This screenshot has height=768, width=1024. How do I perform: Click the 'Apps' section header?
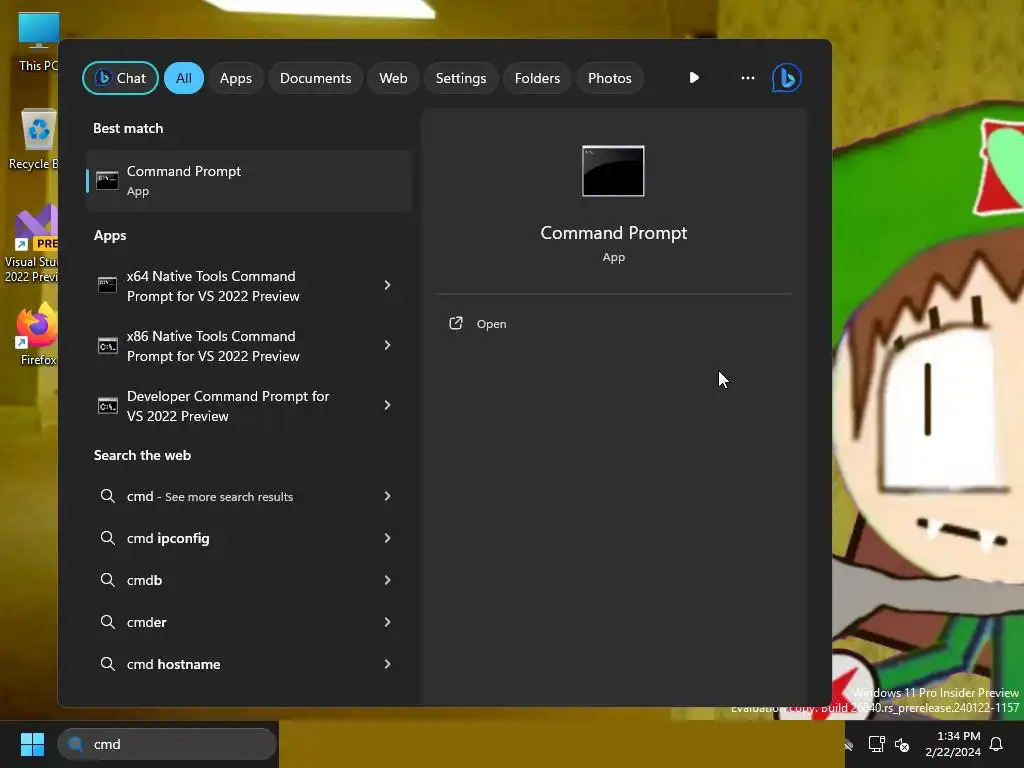click(110, 236)
